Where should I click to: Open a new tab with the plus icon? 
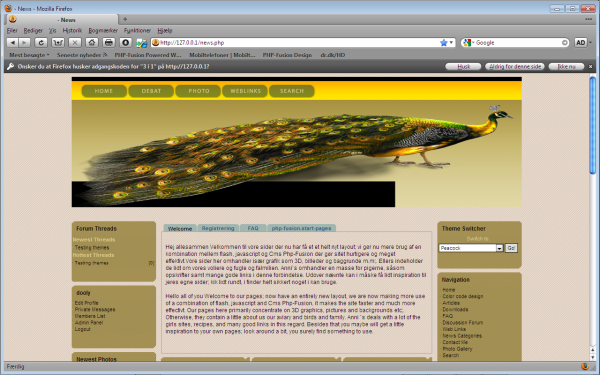(x=125, y=19)
